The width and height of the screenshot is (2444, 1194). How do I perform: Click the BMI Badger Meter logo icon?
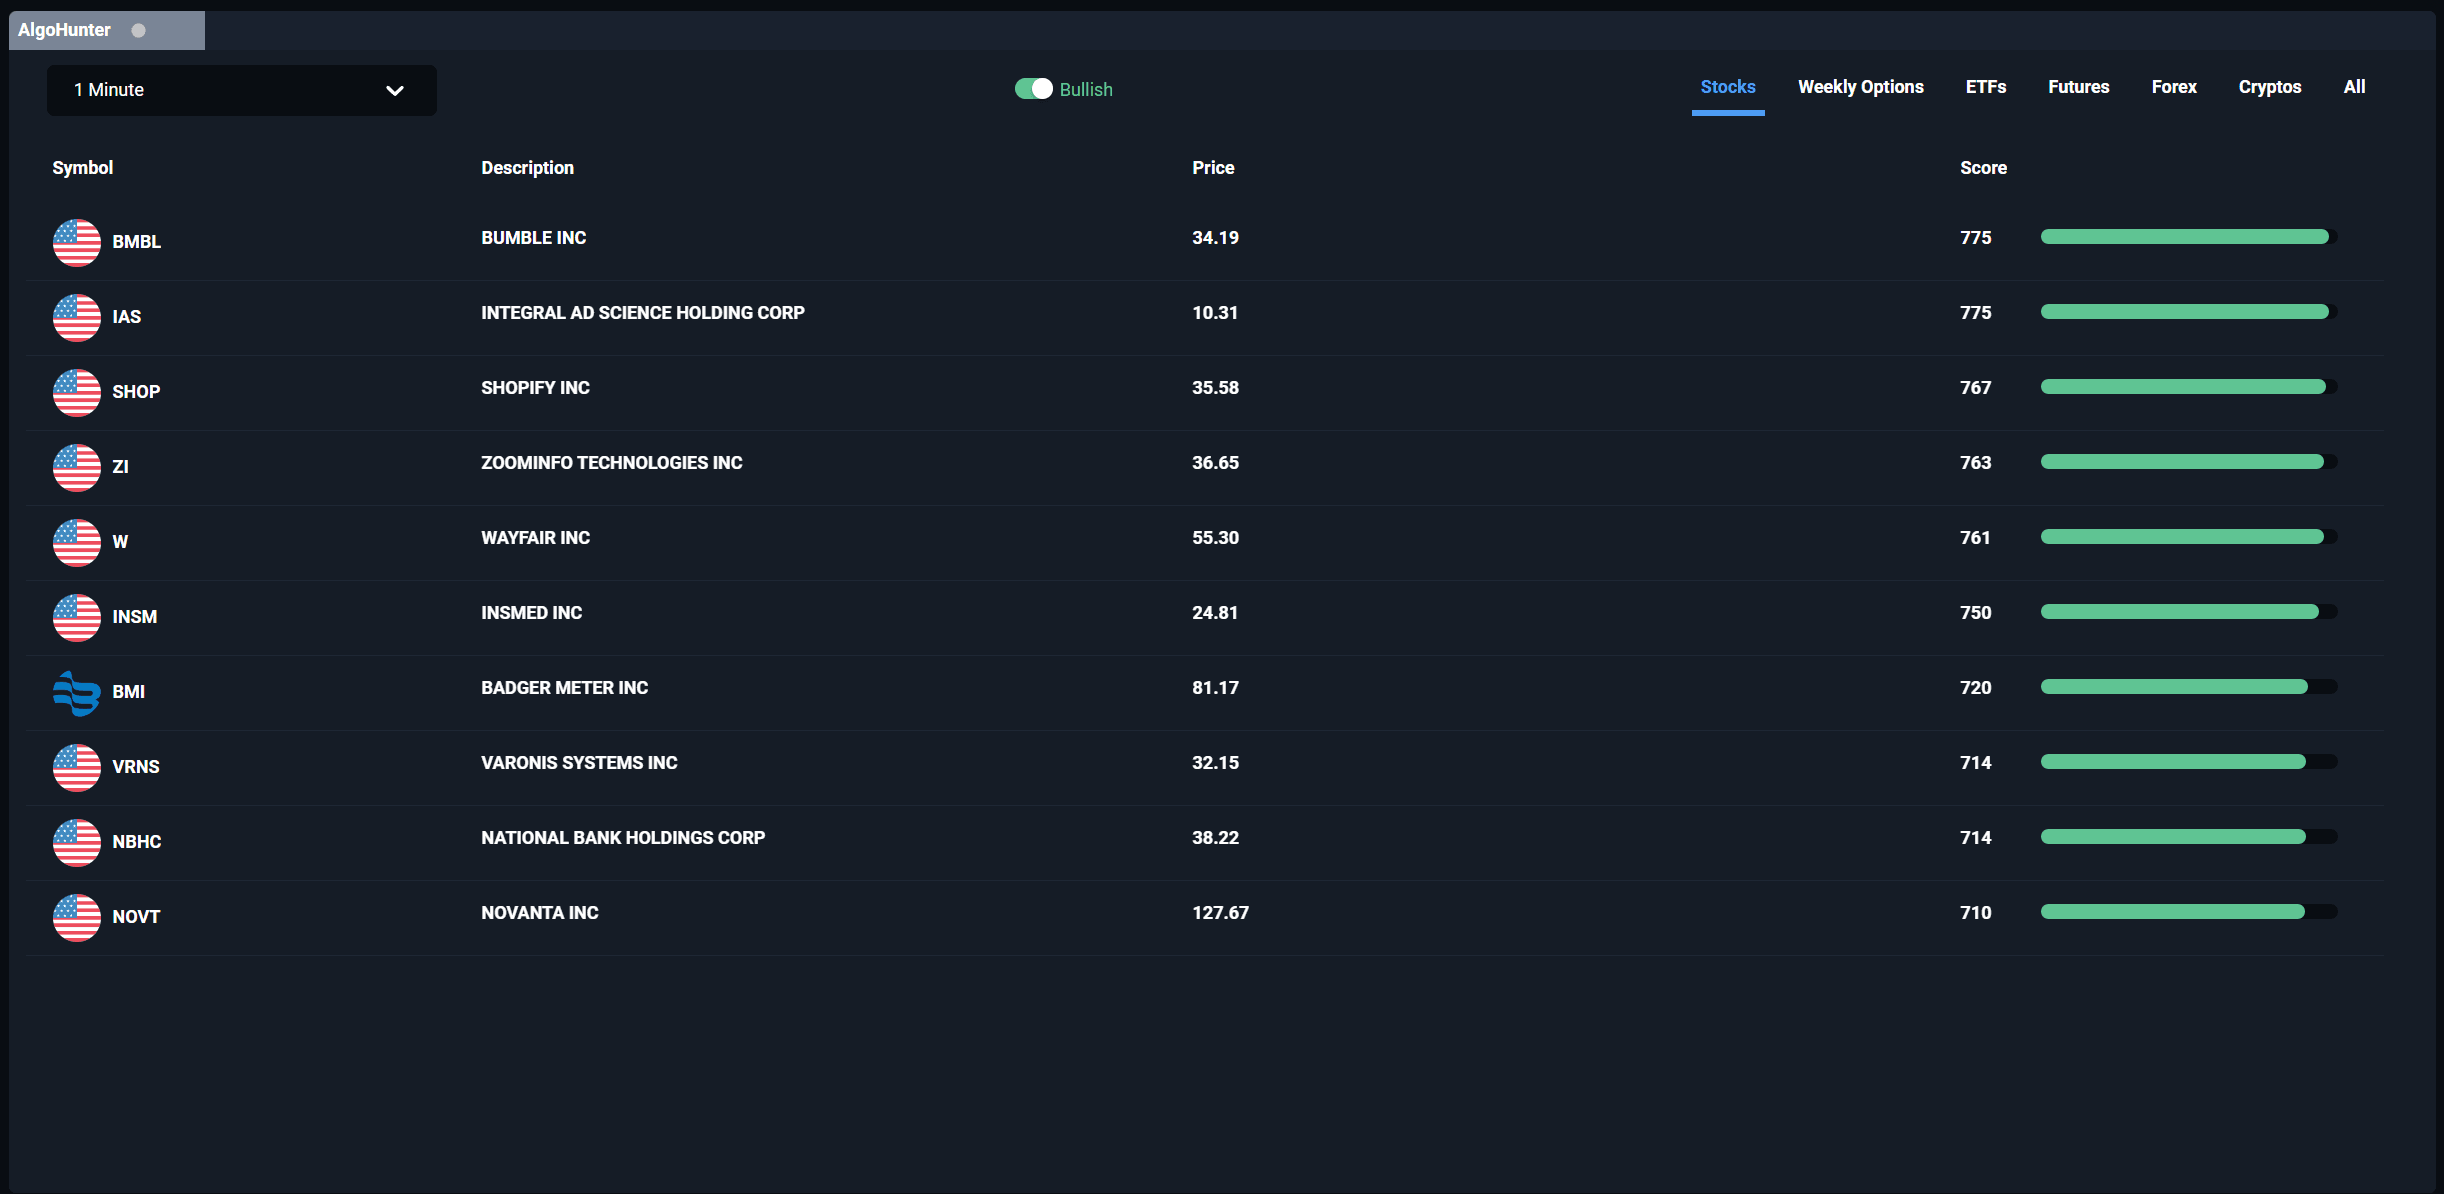pyautogui.click(x=77, y=692)
